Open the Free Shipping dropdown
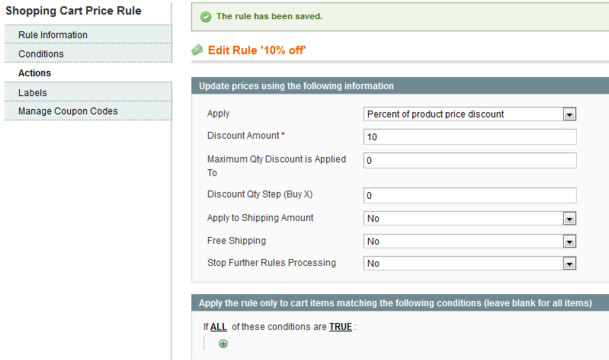The image size is (609, 360). [x=470, y=241]
